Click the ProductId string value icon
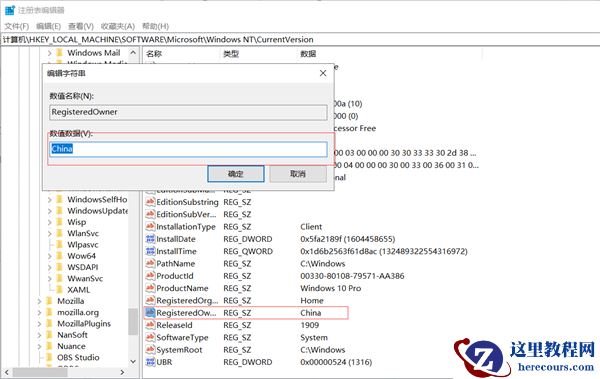600x379 pixels. click(x=150, y=276)
